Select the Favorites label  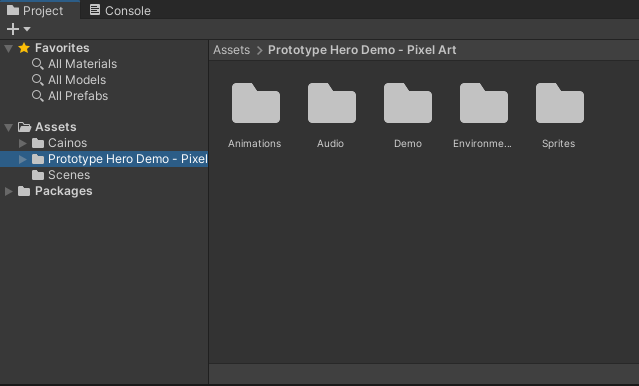point(62,48)
